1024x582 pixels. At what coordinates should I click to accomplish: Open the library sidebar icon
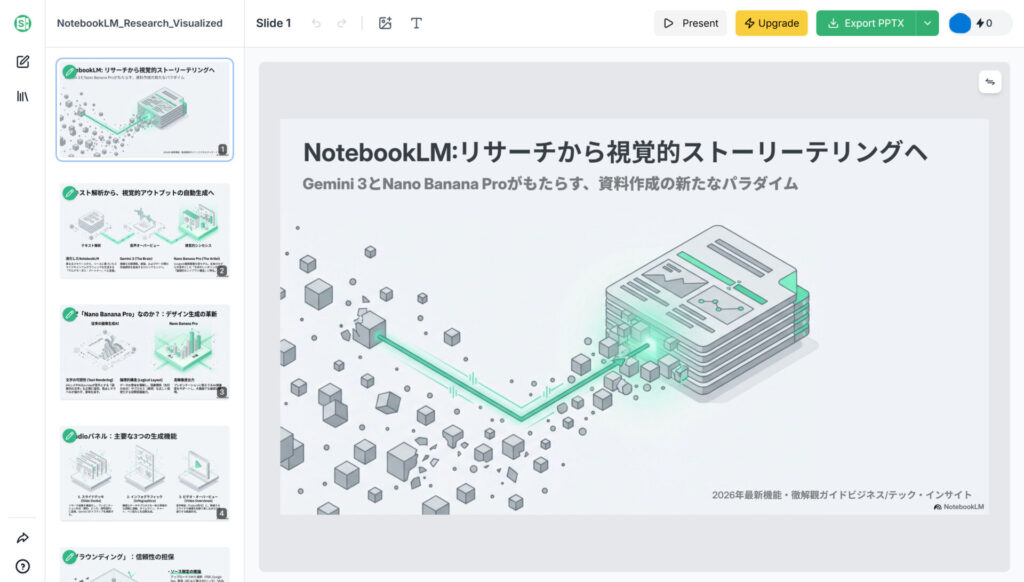click(22, 96)
